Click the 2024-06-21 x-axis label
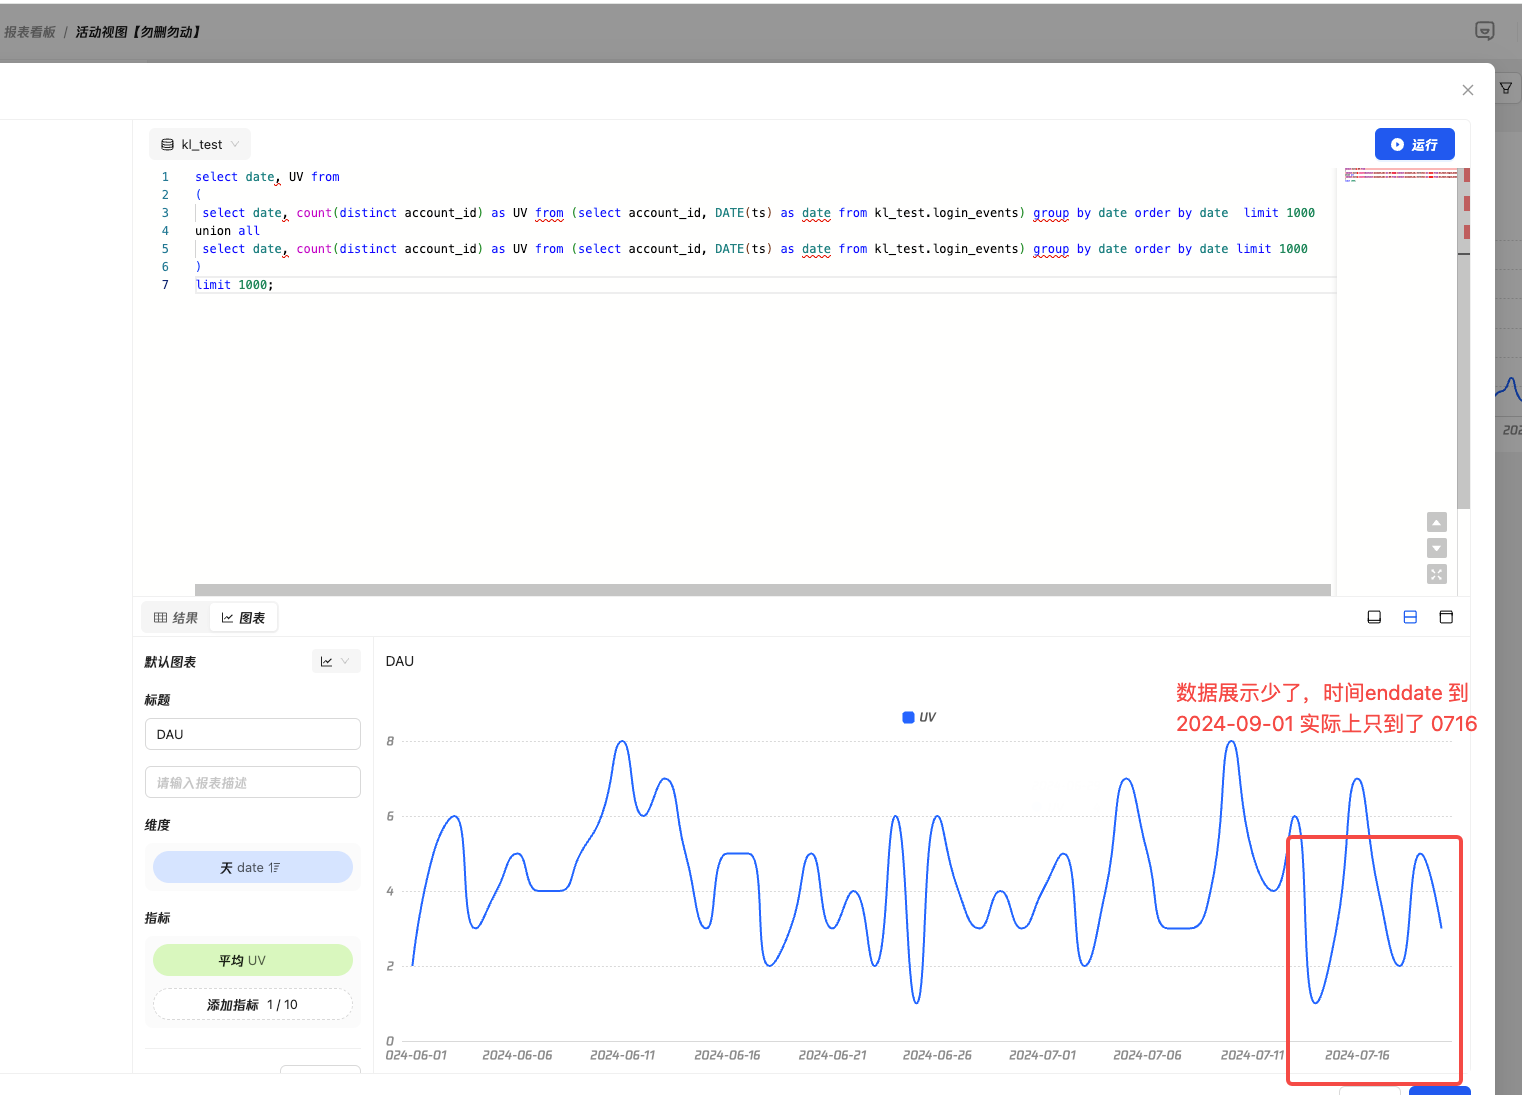 click(832, 1055)
